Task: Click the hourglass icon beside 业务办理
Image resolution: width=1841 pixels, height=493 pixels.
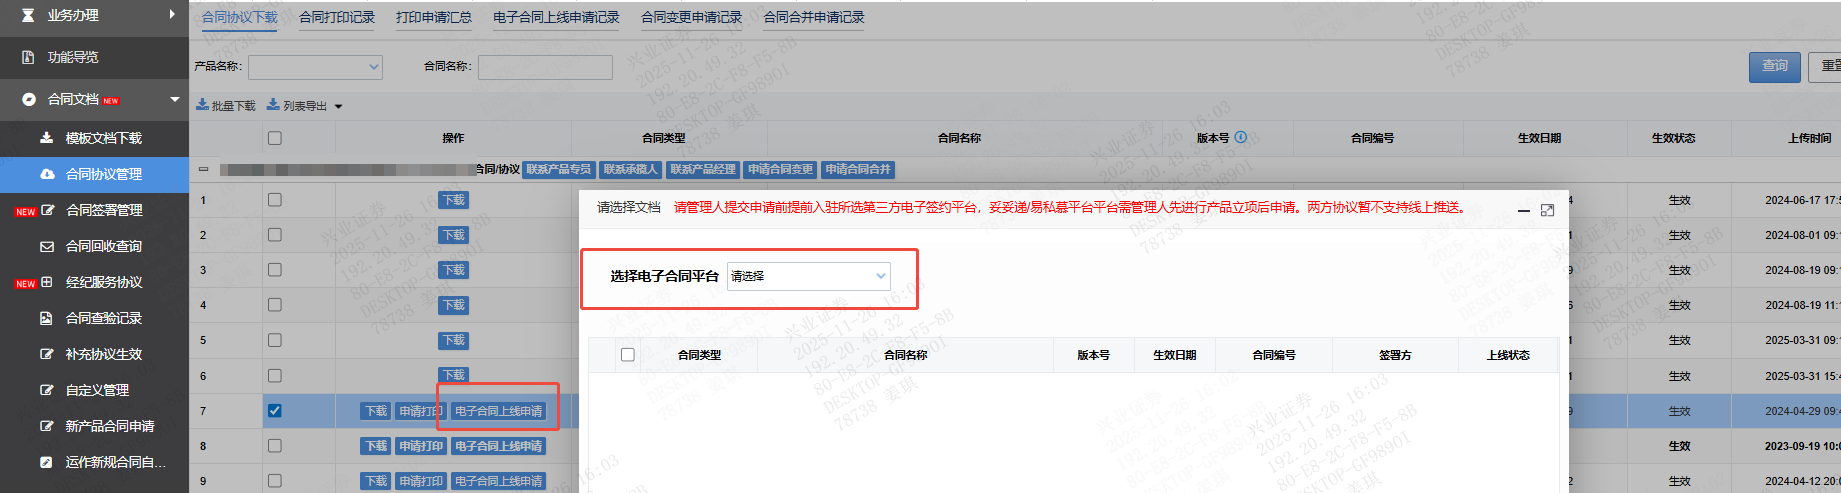Action: tap(28, 15)
